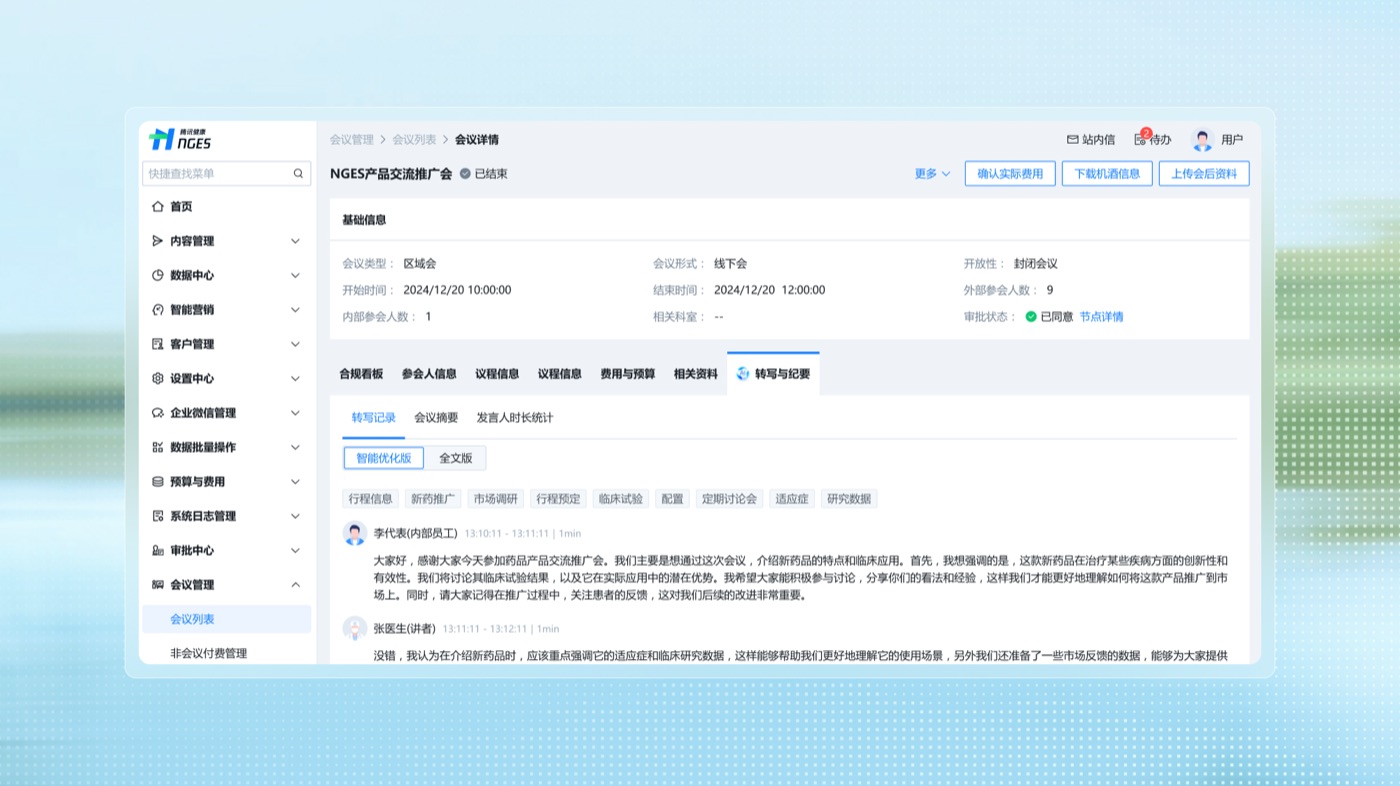Switch to 合规看板 tab
Viewport: 1400px width, 786px height.
pyautogui.click(x=361, y=374)
